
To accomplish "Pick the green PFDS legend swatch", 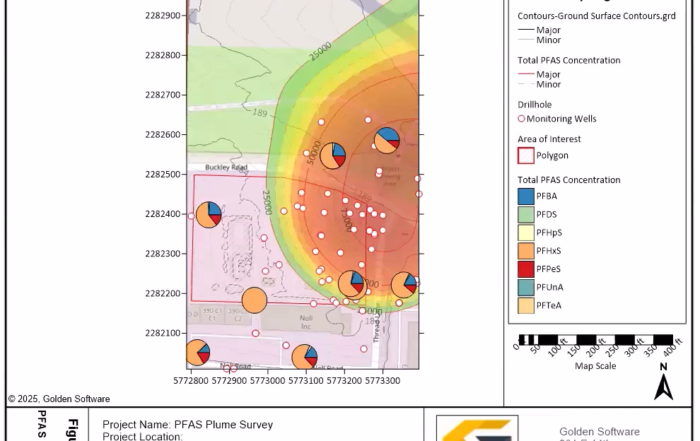I will click(526, 215).
